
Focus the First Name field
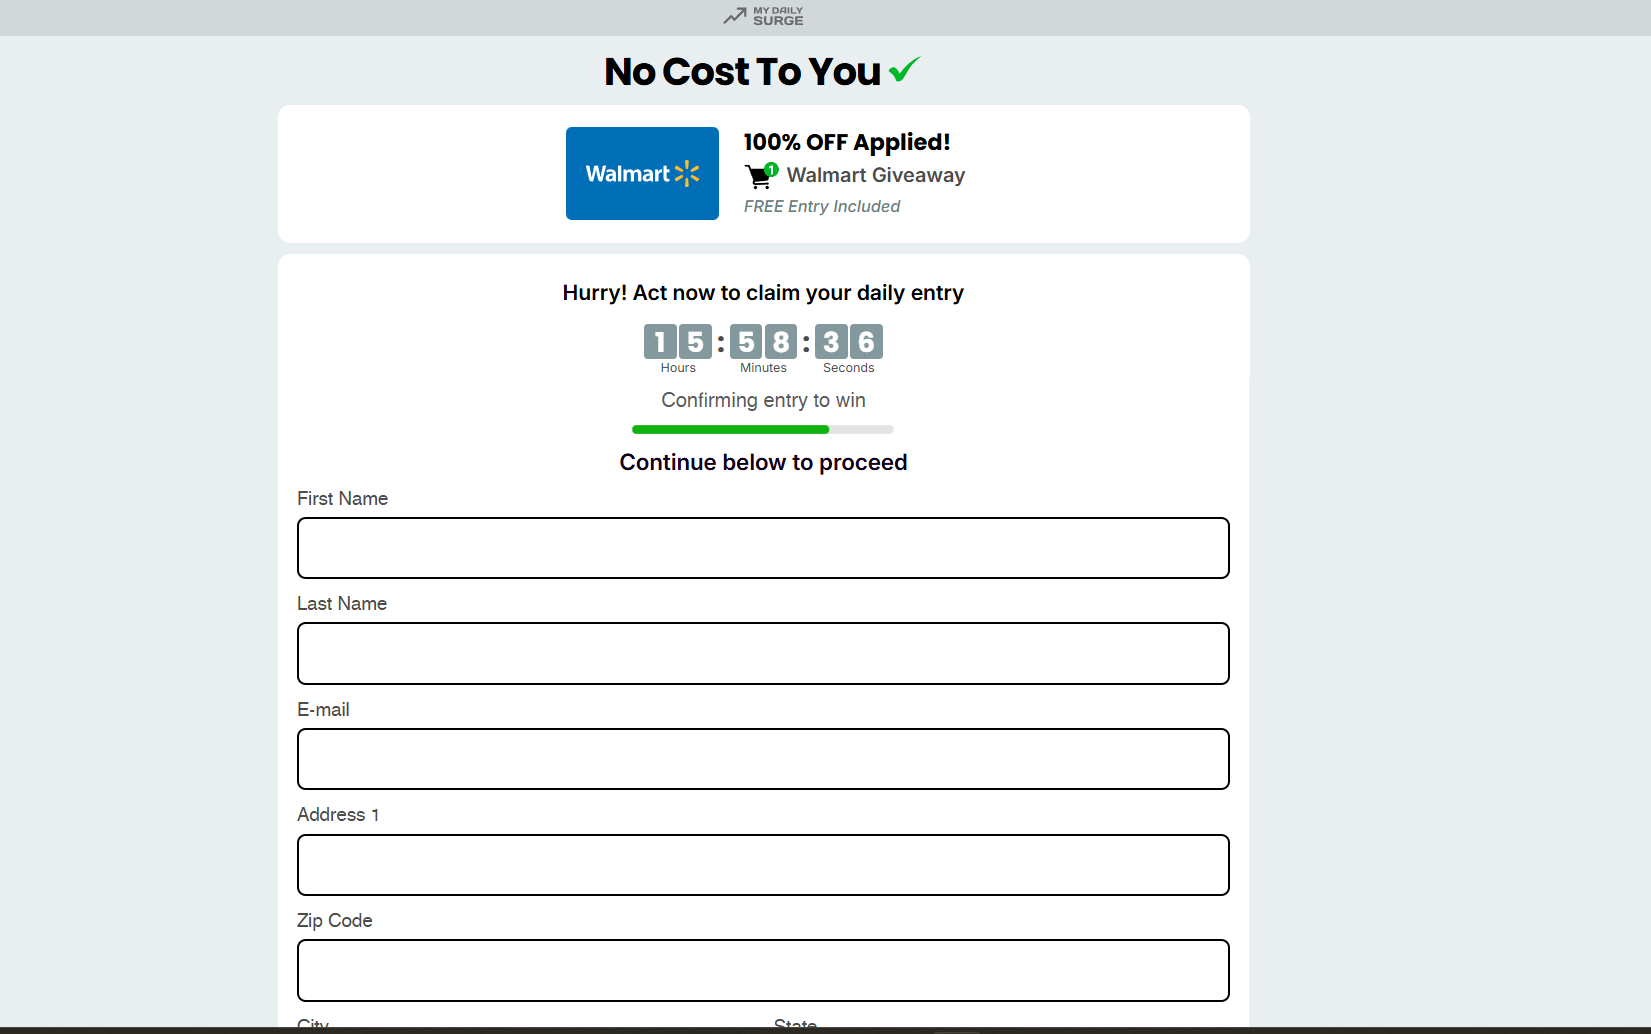(x=763, y=548)
